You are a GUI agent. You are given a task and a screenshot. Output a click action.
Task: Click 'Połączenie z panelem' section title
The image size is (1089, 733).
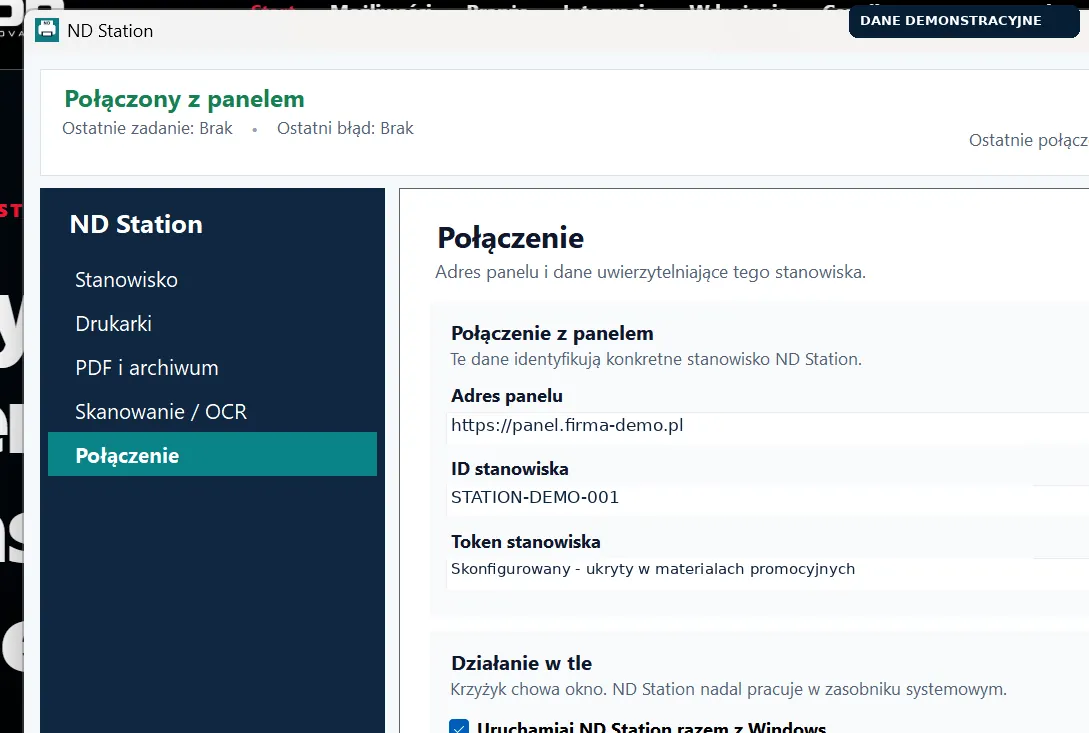click(552, 333)
